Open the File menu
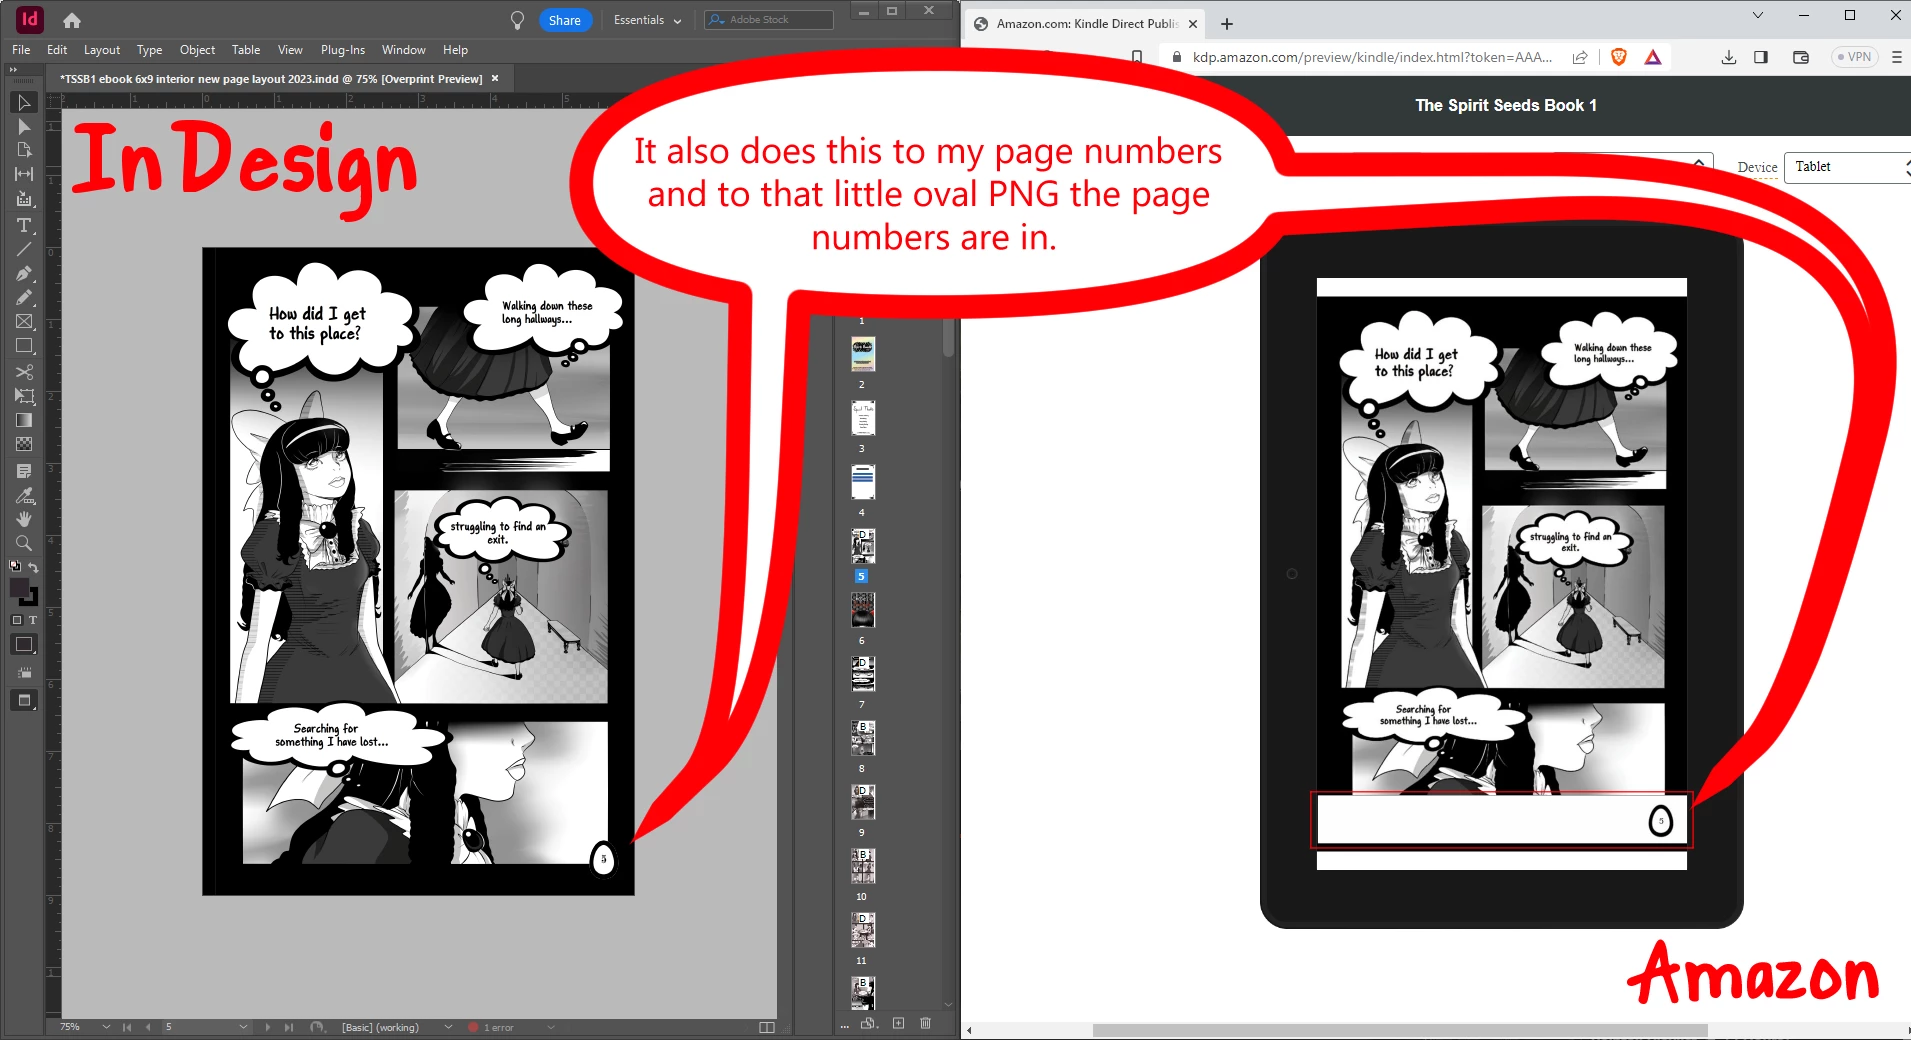Image resolution: width=1911 pixels, height=1040 pixels. 21,50
